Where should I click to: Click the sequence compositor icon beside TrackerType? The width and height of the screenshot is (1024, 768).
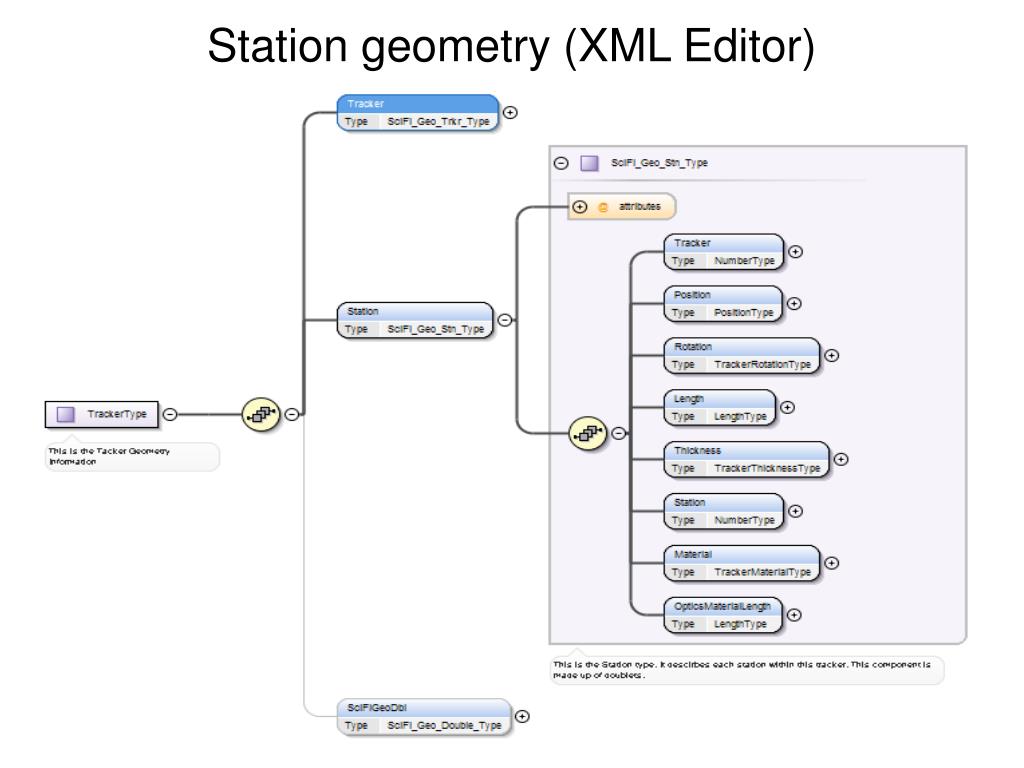[x=260, y=413]
